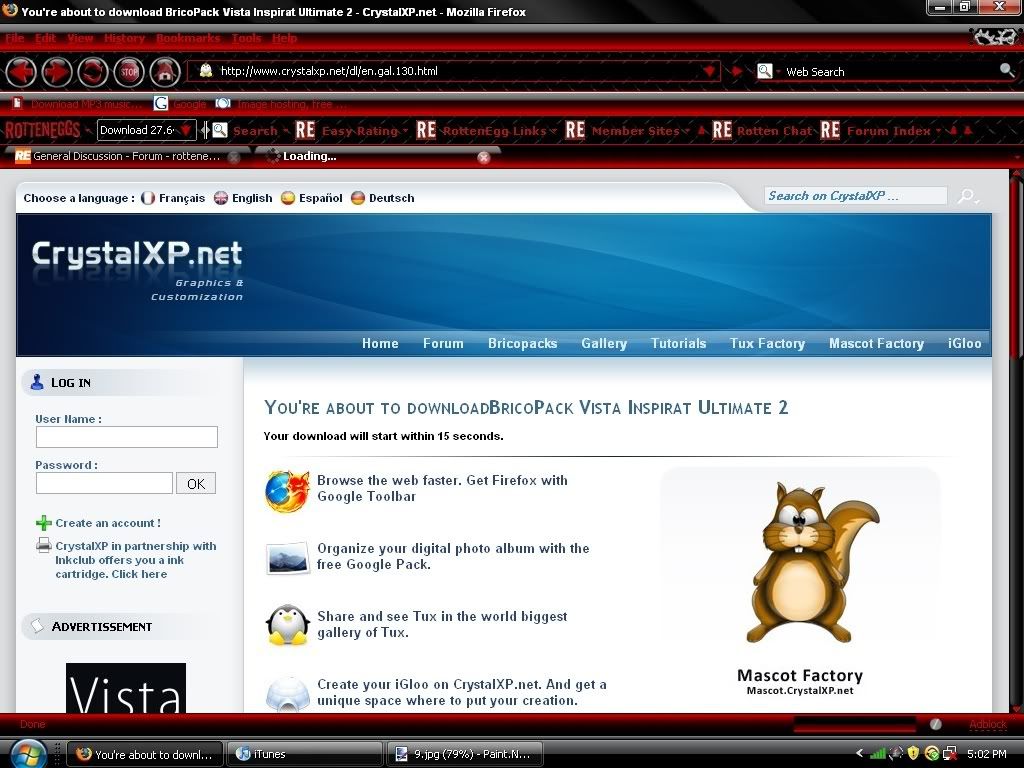Close the General Discussion tab
Viewport: 1024px width, 768px height.
(233, 157)
